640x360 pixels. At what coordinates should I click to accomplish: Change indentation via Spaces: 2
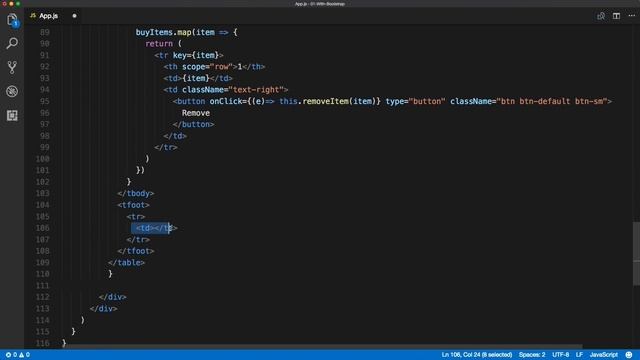(532, 355)
